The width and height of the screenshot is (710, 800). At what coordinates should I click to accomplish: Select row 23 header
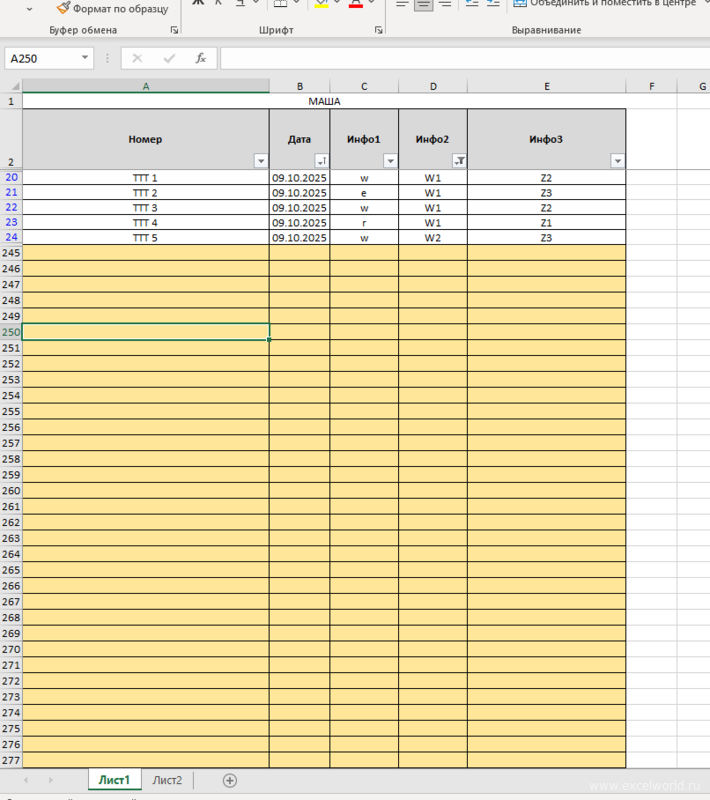[x=11, y=223]
